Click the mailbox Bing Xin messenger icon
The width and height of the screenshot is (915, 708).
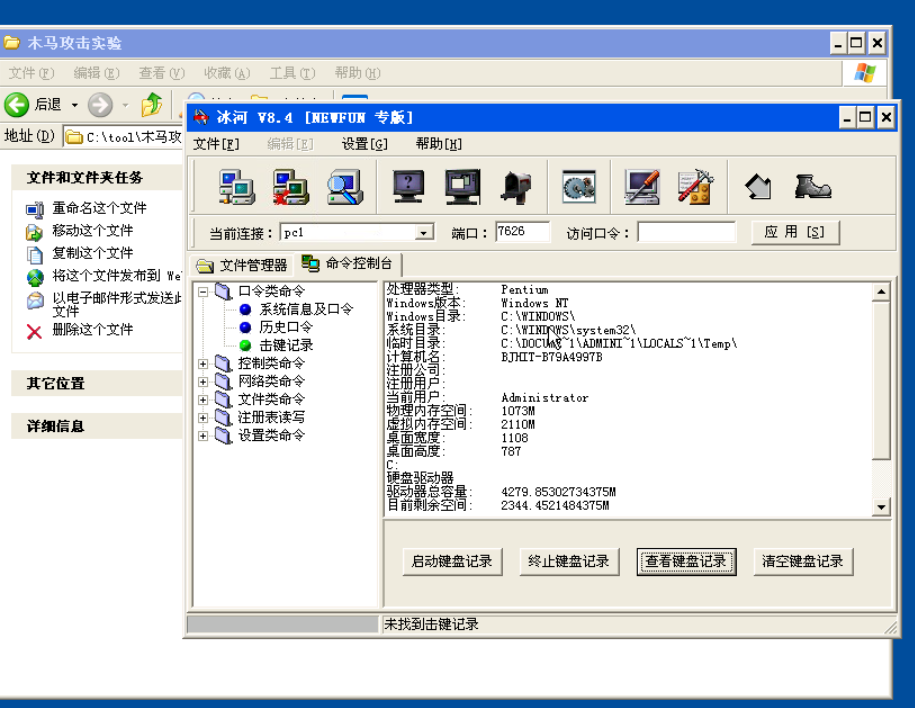(517, 187)
